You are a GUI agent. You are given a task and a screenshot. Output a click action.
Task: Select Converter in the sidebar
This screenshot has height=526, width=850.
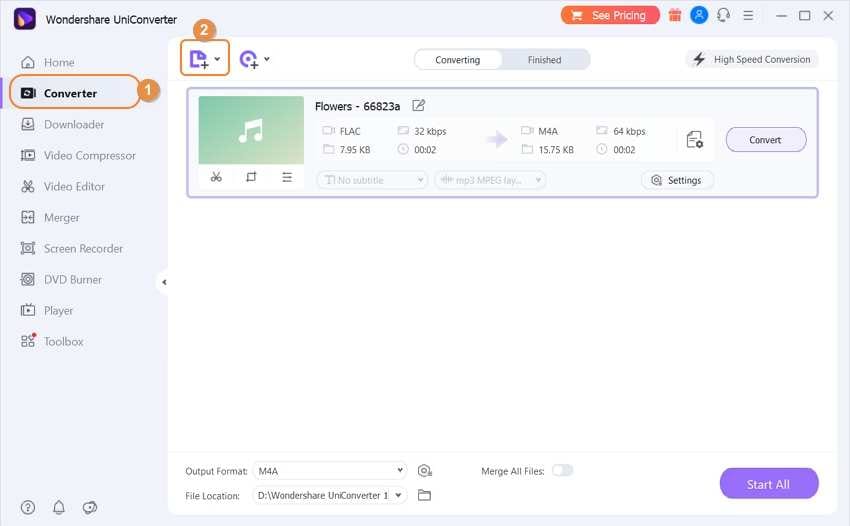[x=70, y=93]
